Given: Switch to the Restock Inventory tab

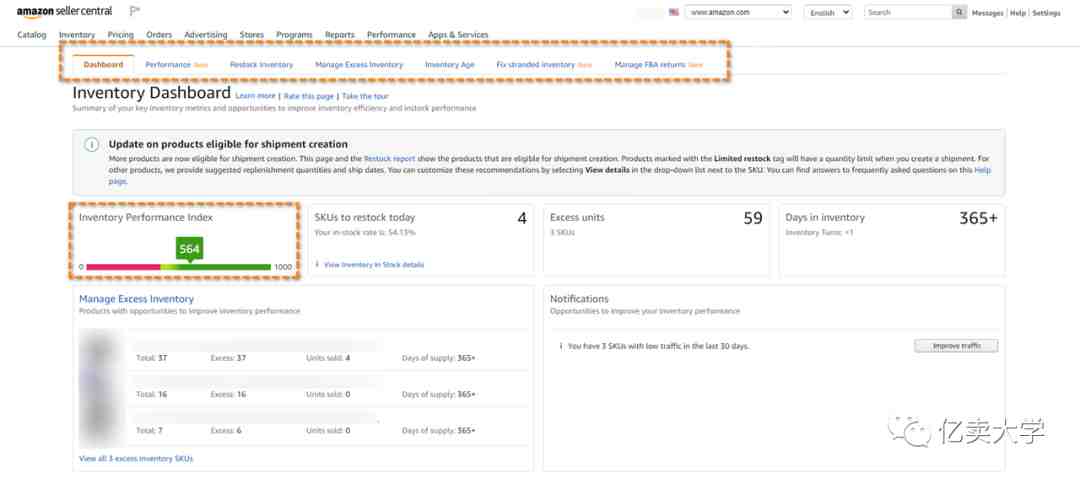Looking at the screenshot, I should [x=262, y=65].
